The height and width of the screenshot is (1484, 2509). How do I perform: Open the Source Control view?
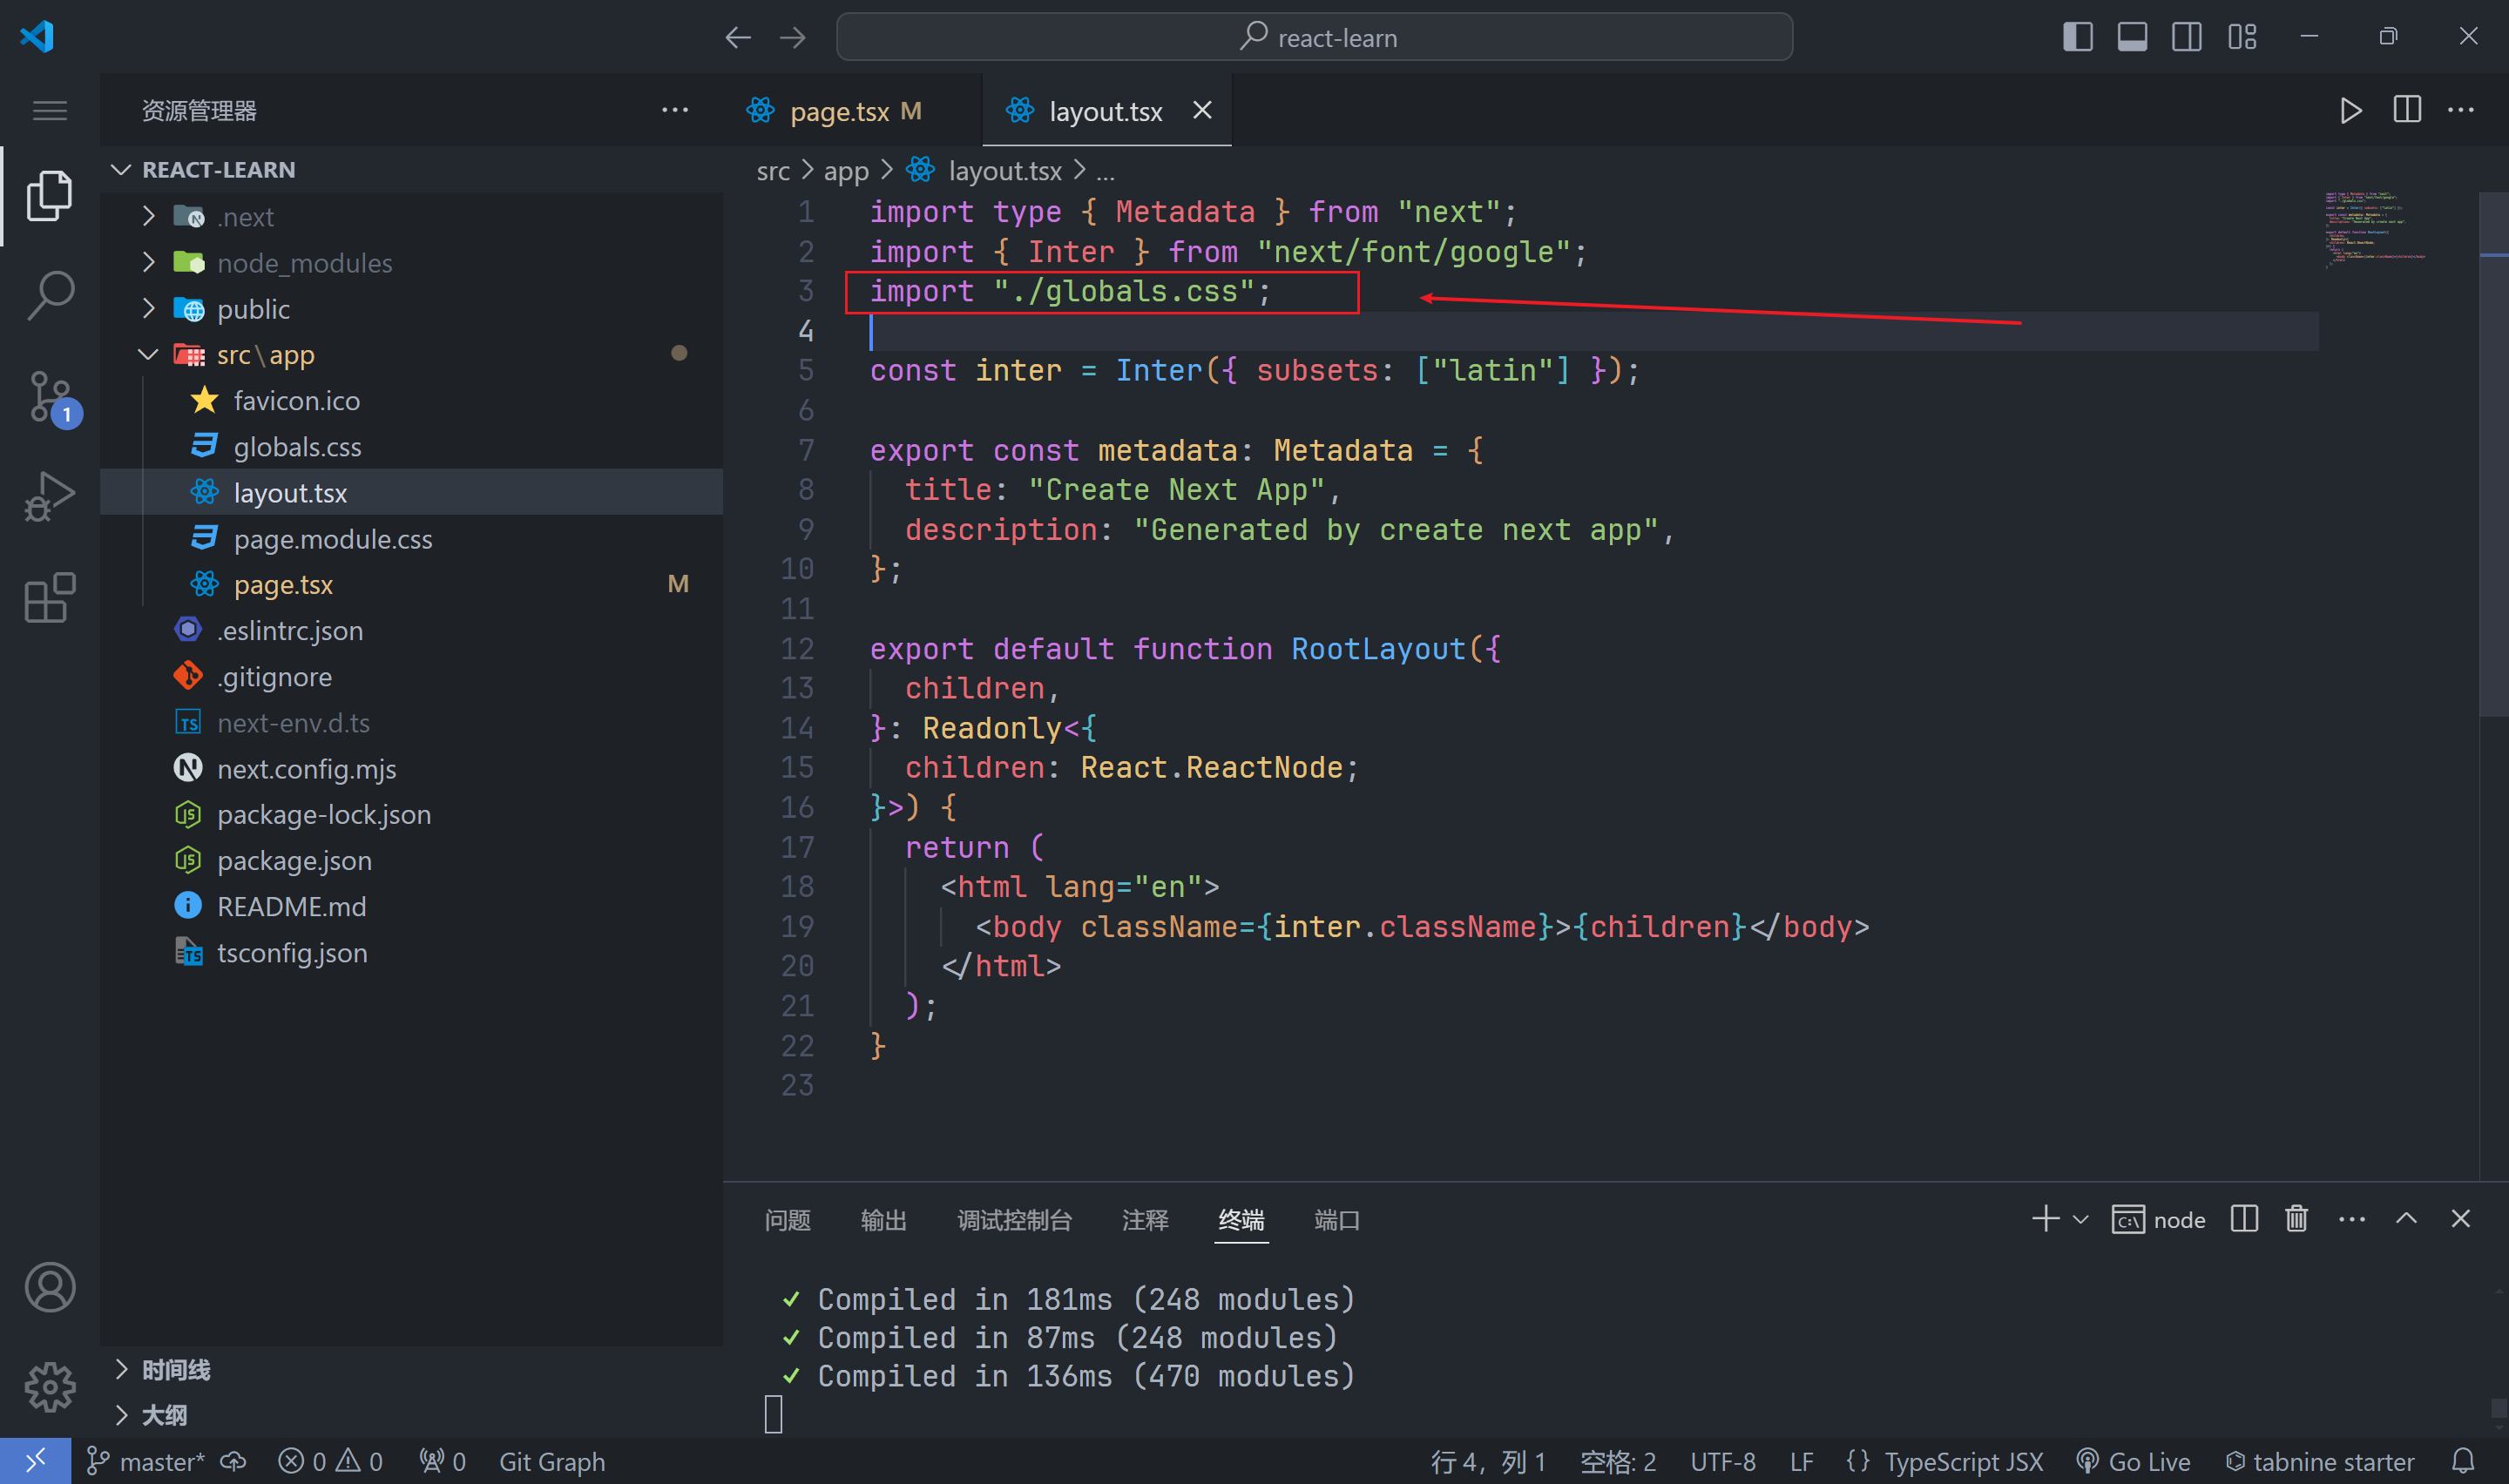click(x=50, y=397)
